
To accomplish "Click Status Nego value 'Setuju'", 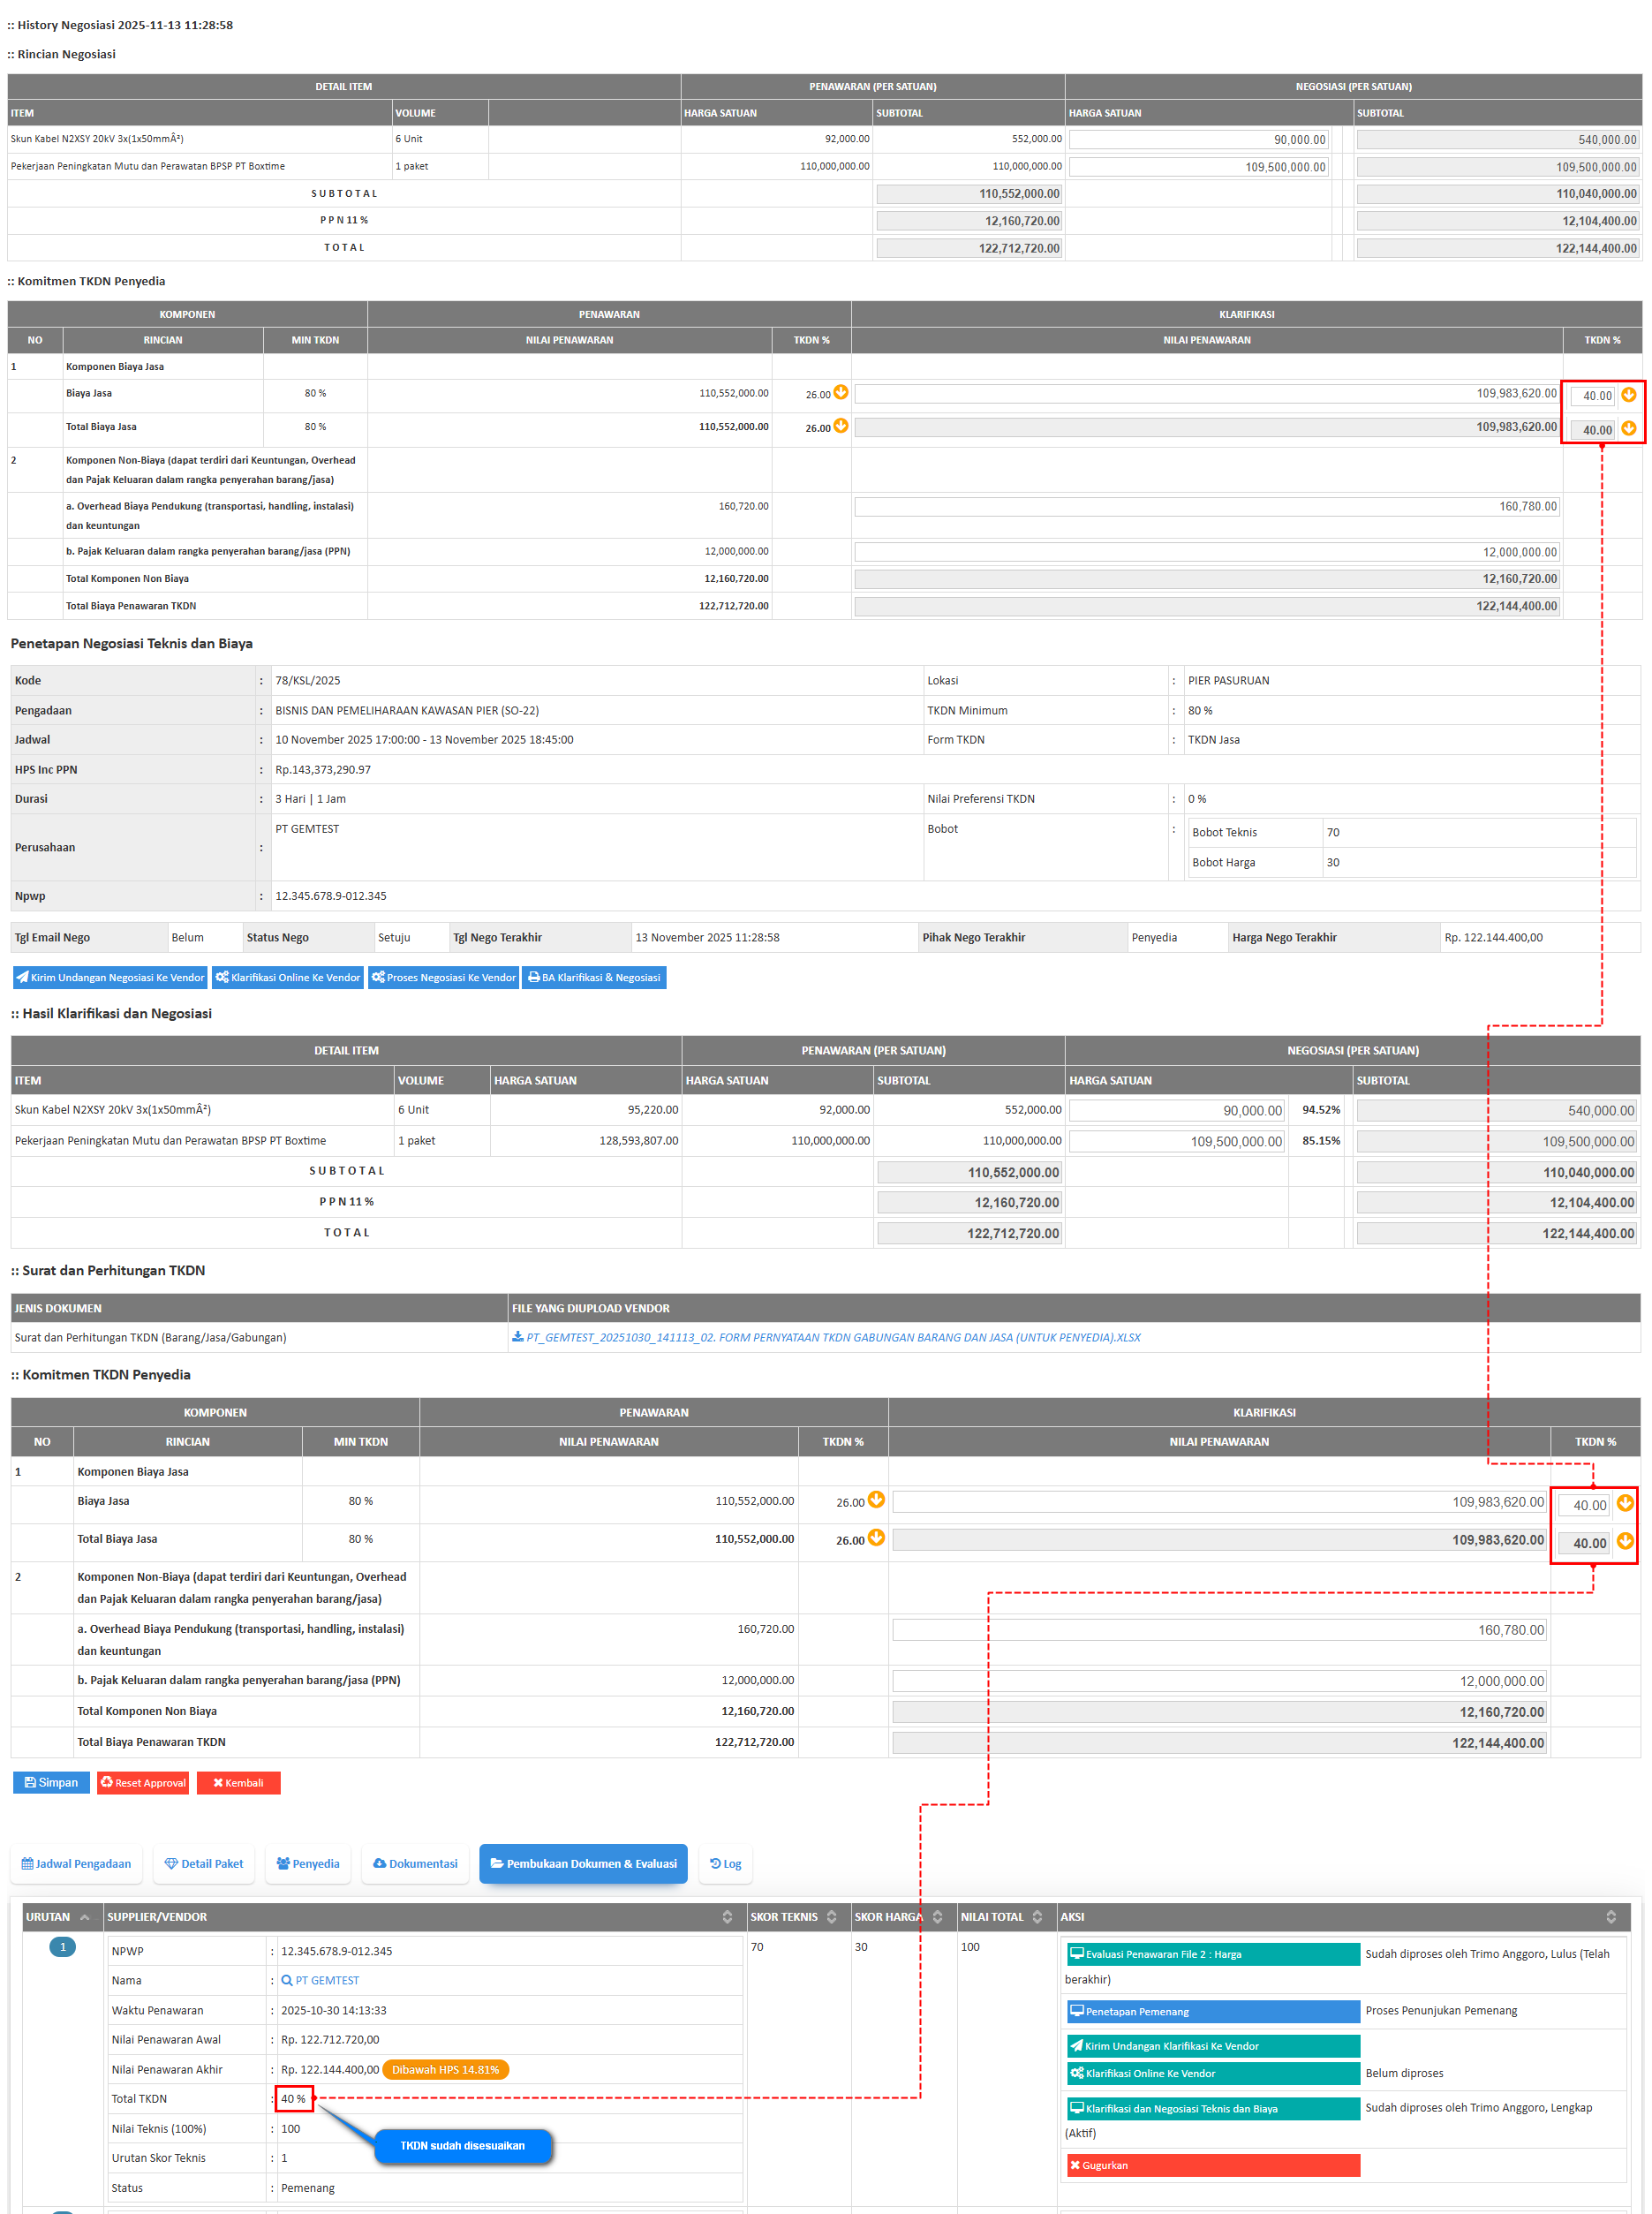I will point(394,938).
